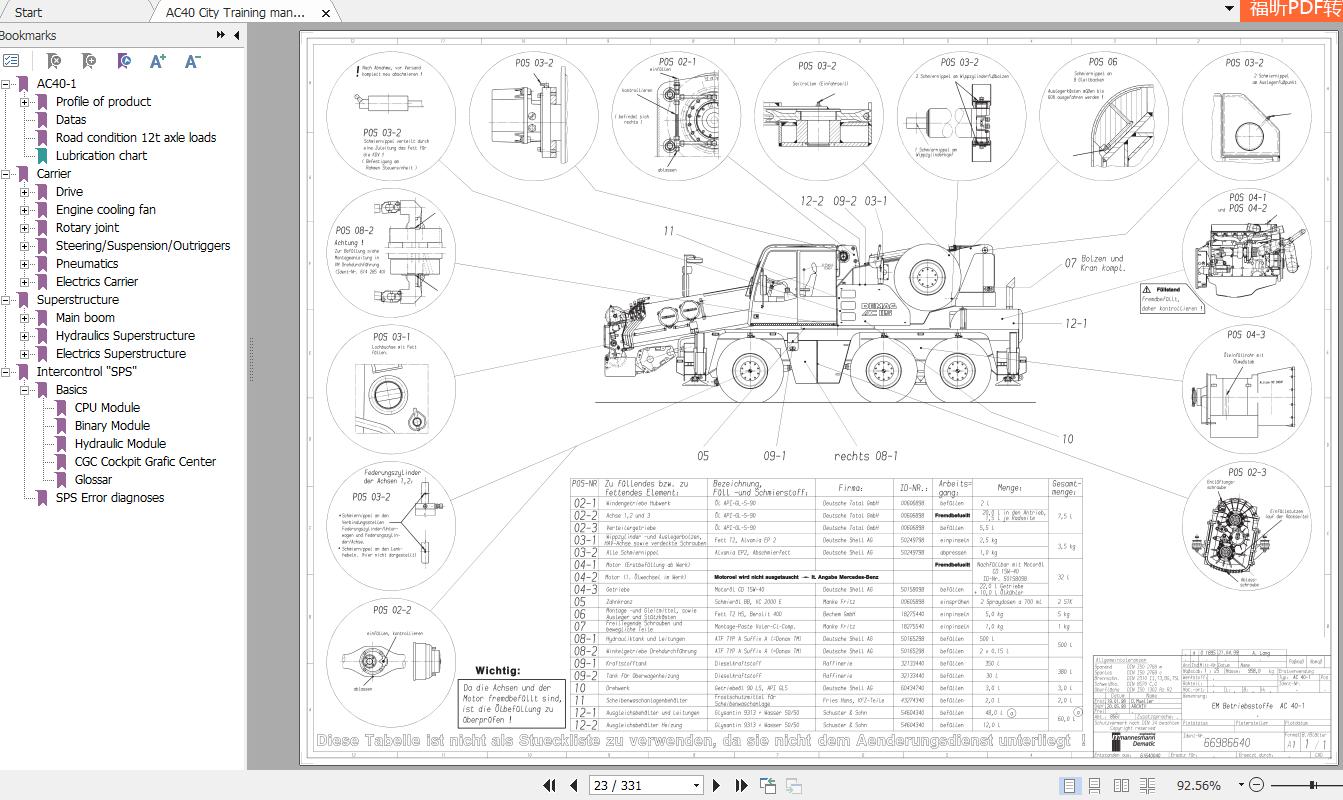Click the zoom out minus control
Viewport: 1343px width, 800px height.
click(x=1256, y=785)
